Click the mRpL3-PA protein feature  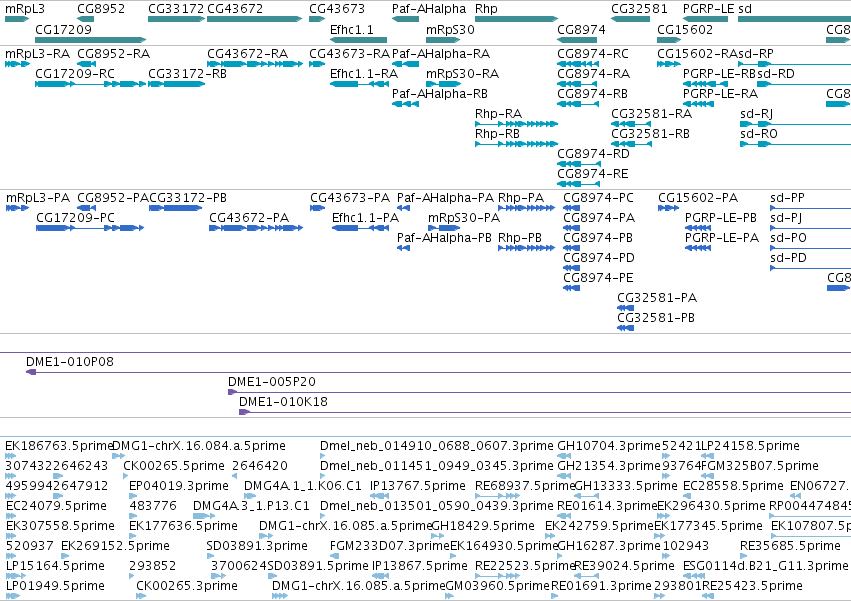point(17,208)
